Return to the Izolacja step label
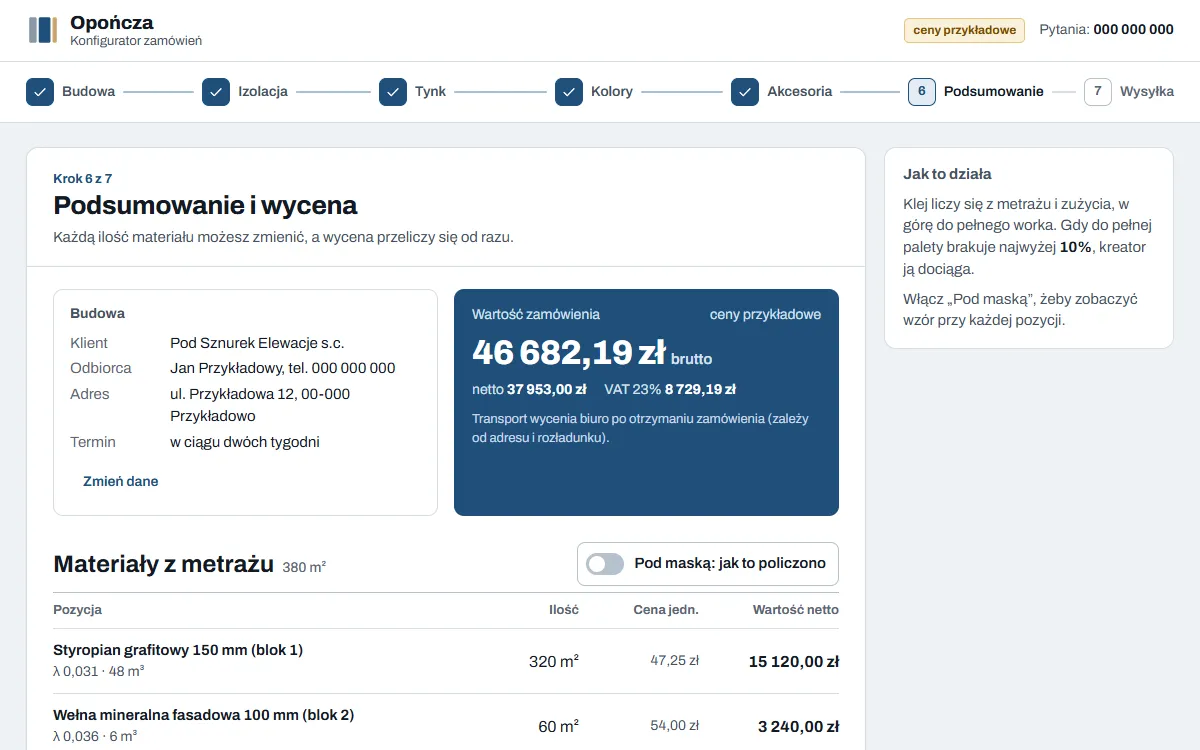1200x750 pixels. 263,92
